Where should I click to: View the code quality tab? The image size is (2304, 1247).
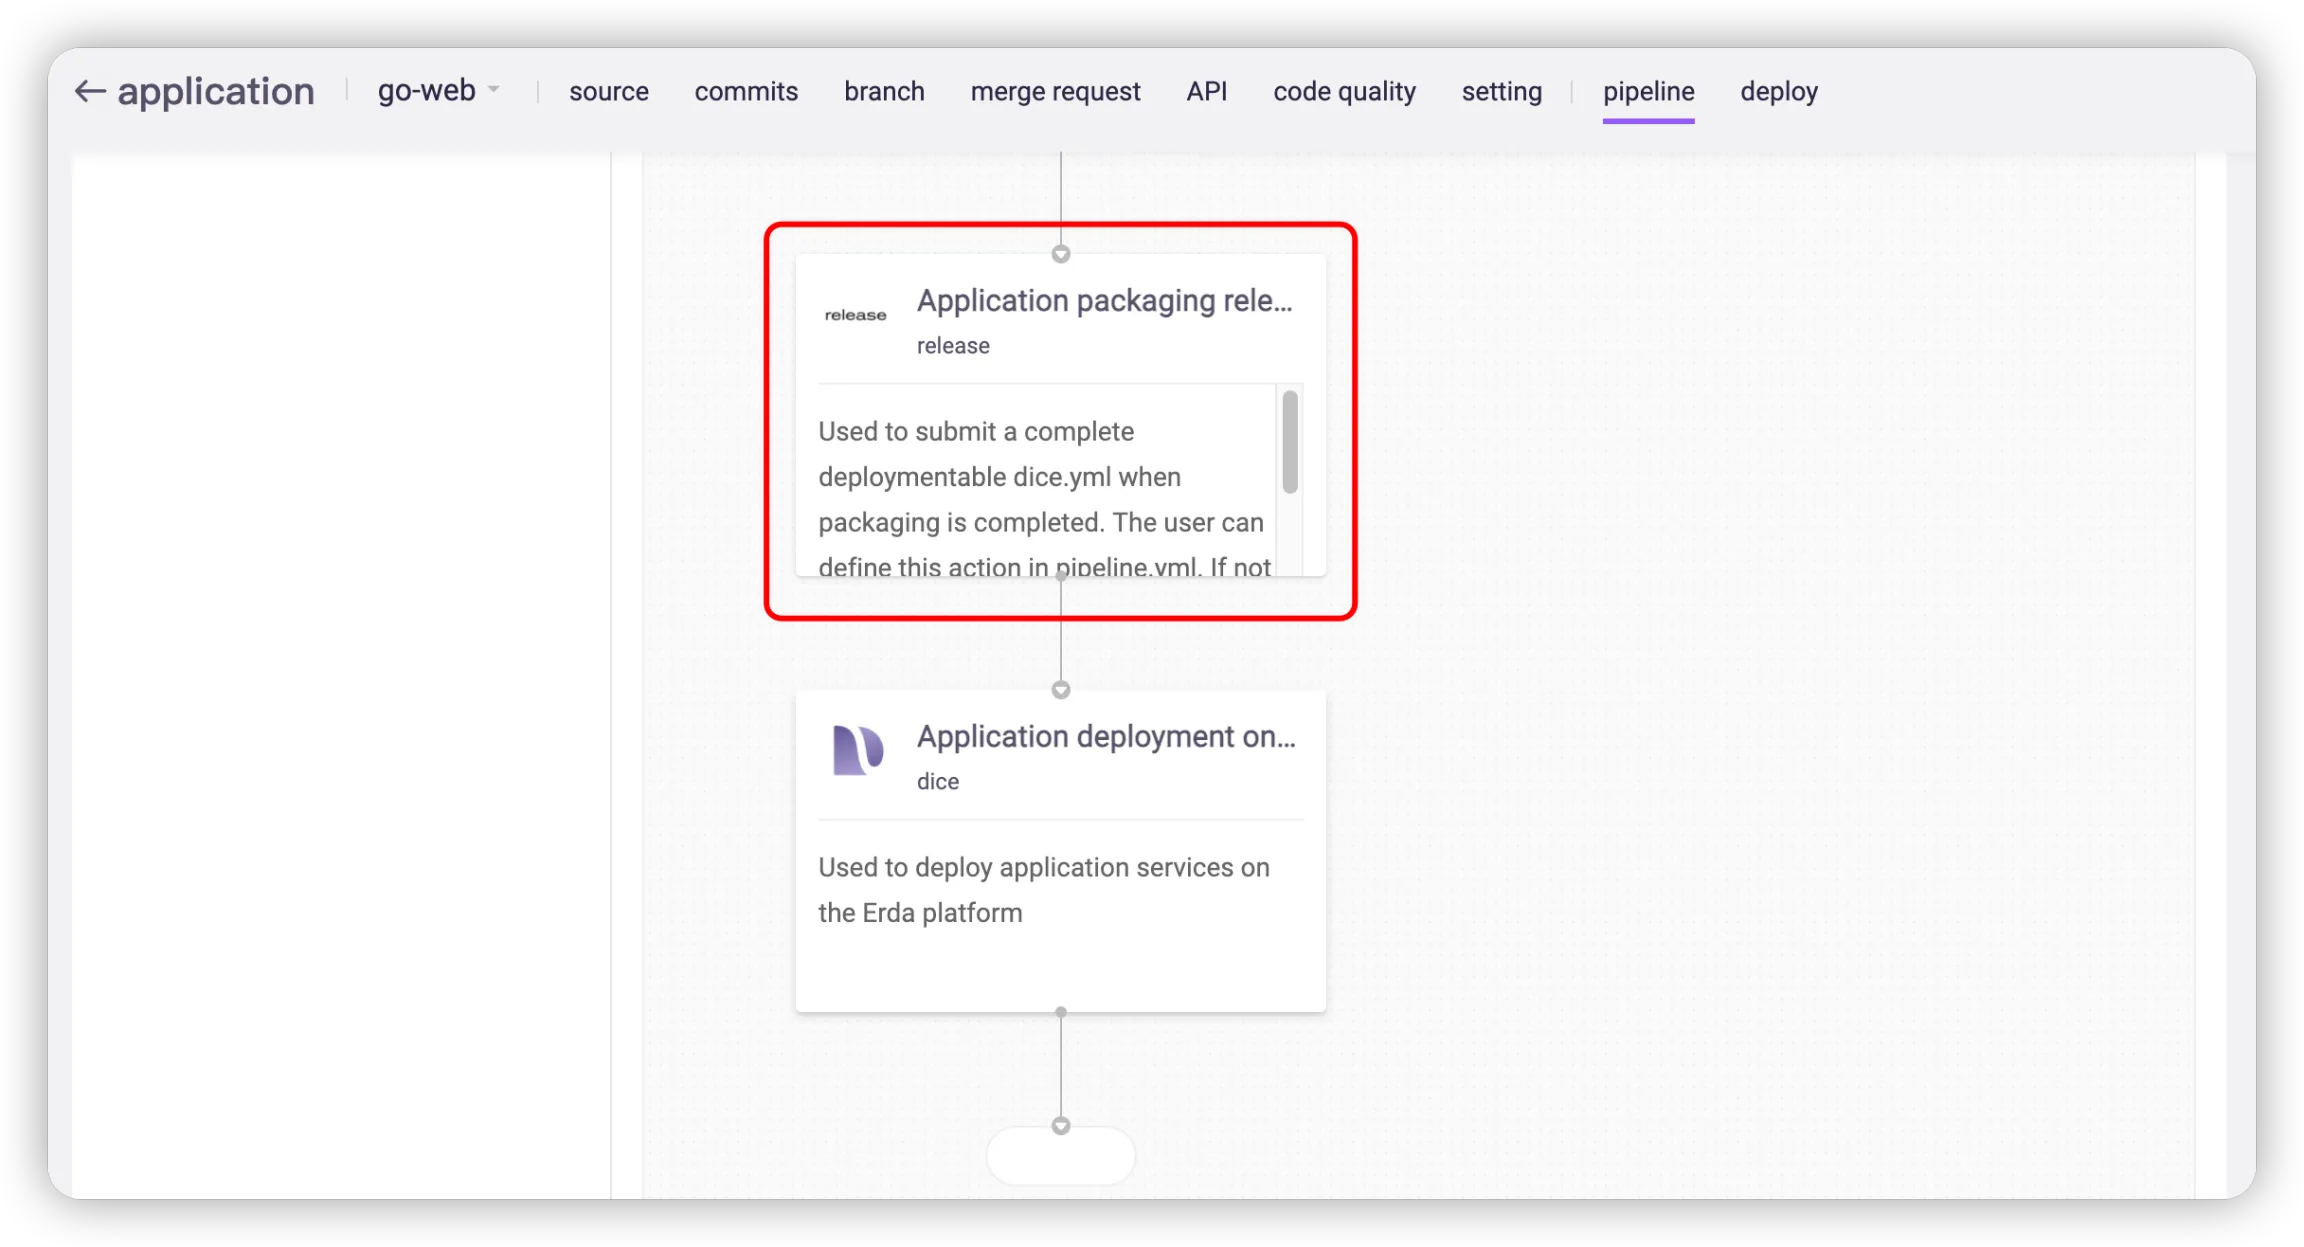tap(1344, 92)
